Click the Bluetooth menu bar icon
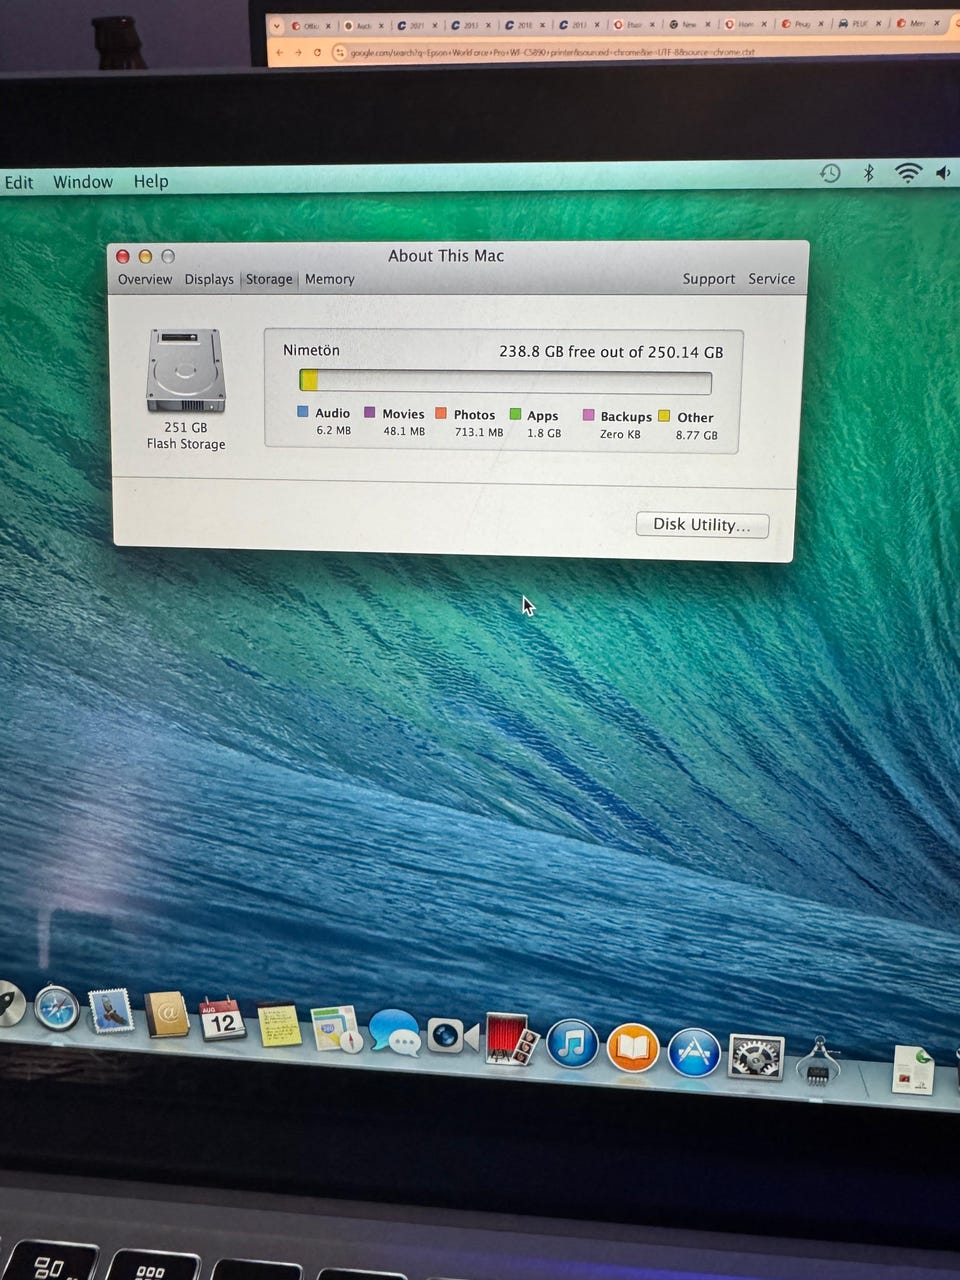This screenshot has height=1280, width=960. pyautogui.click(x=868, y=173)
